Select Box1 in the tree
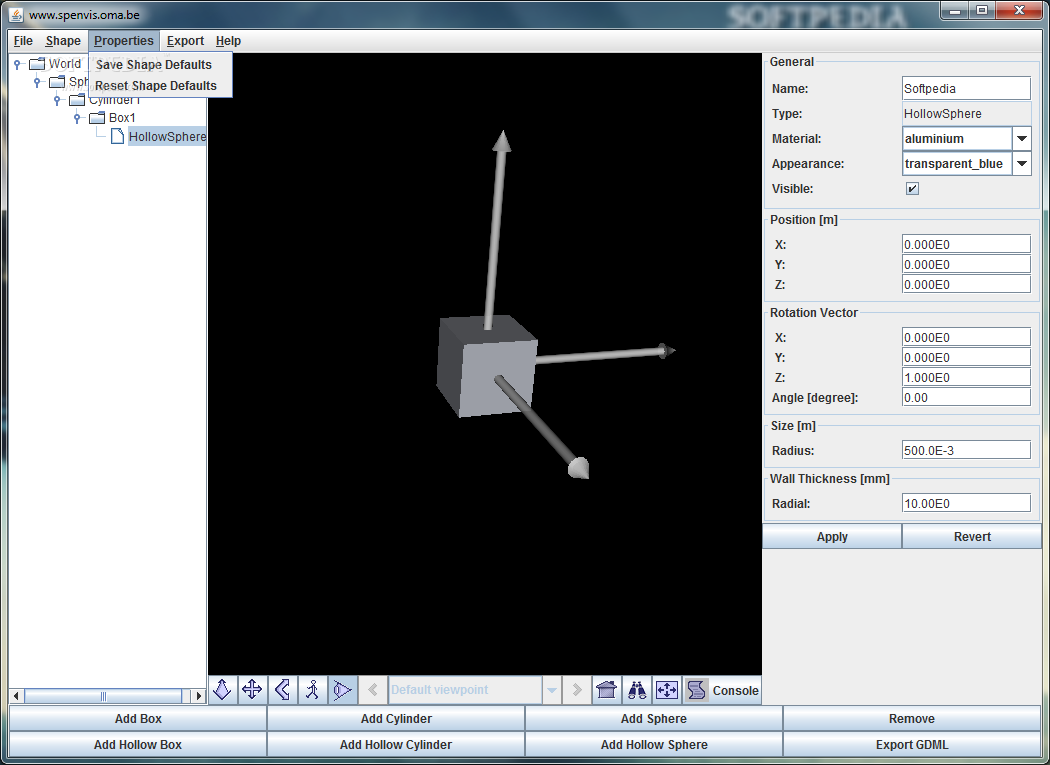1050x765 pixels. coord(122,118)
